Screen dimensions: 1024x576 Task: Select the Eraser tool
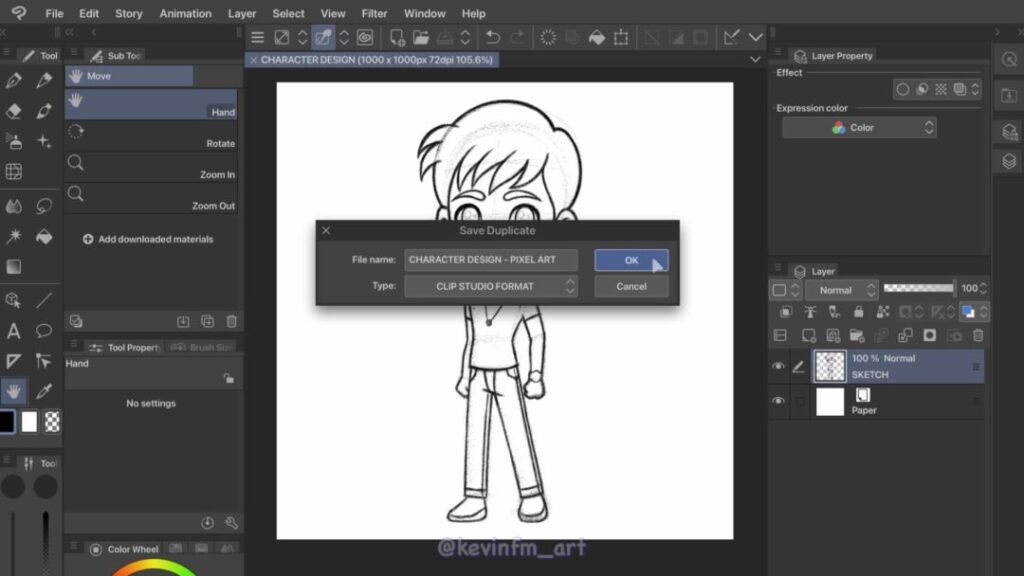[x=14, y=111]
